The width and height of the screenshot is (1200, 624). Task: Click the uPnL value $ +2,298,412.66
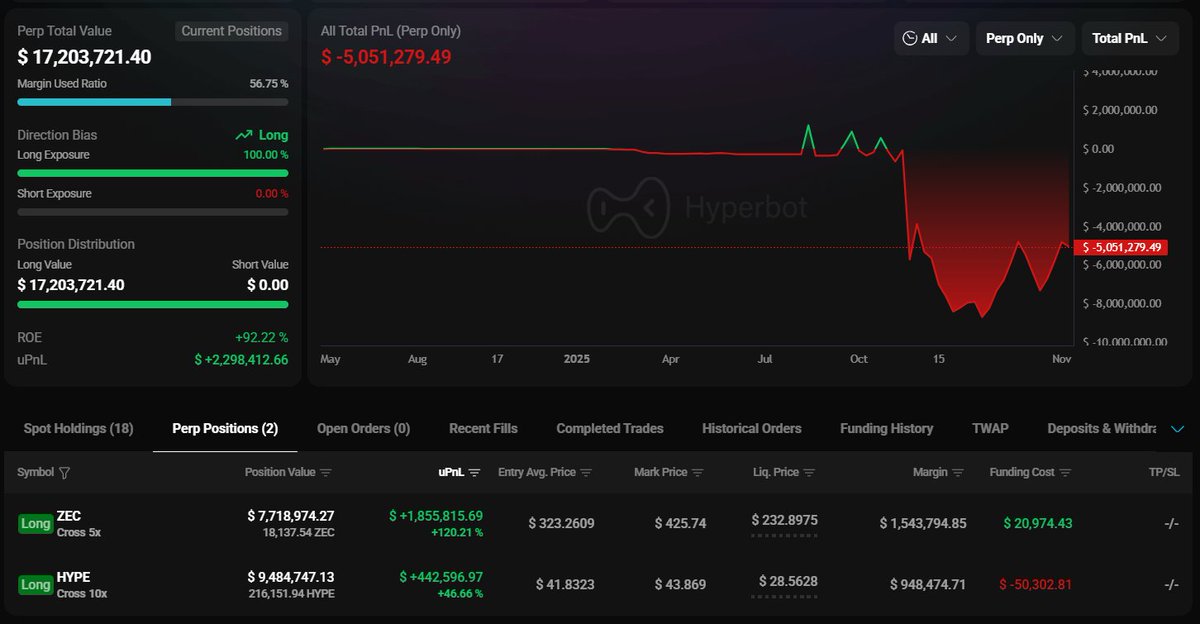(241, 359)
